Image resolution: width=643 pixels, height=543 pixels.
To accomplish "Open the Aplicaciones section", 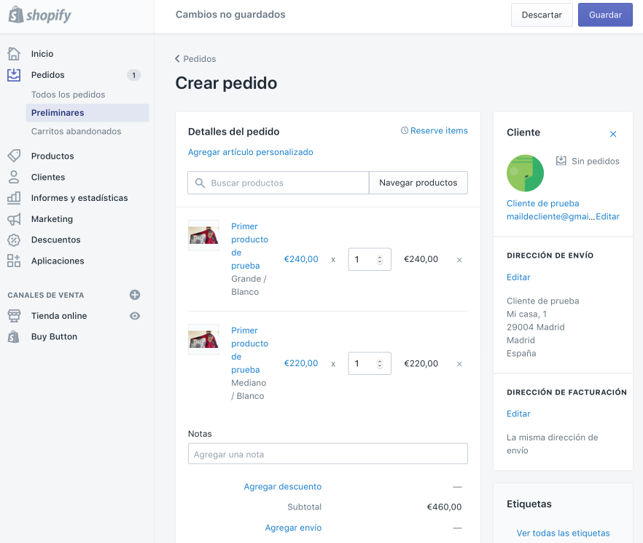I will (57, 261).
